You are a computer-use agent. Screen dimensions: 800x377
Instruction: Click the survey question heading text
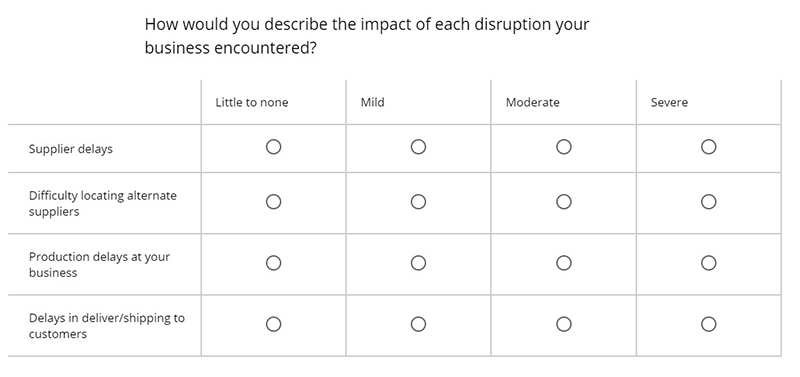[x=367, y=36]
